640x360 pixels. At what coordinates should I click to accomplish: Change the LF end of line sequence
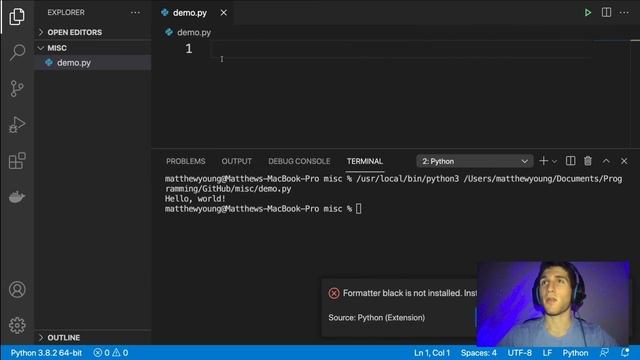pyautogui.click(x=547, y=353)
